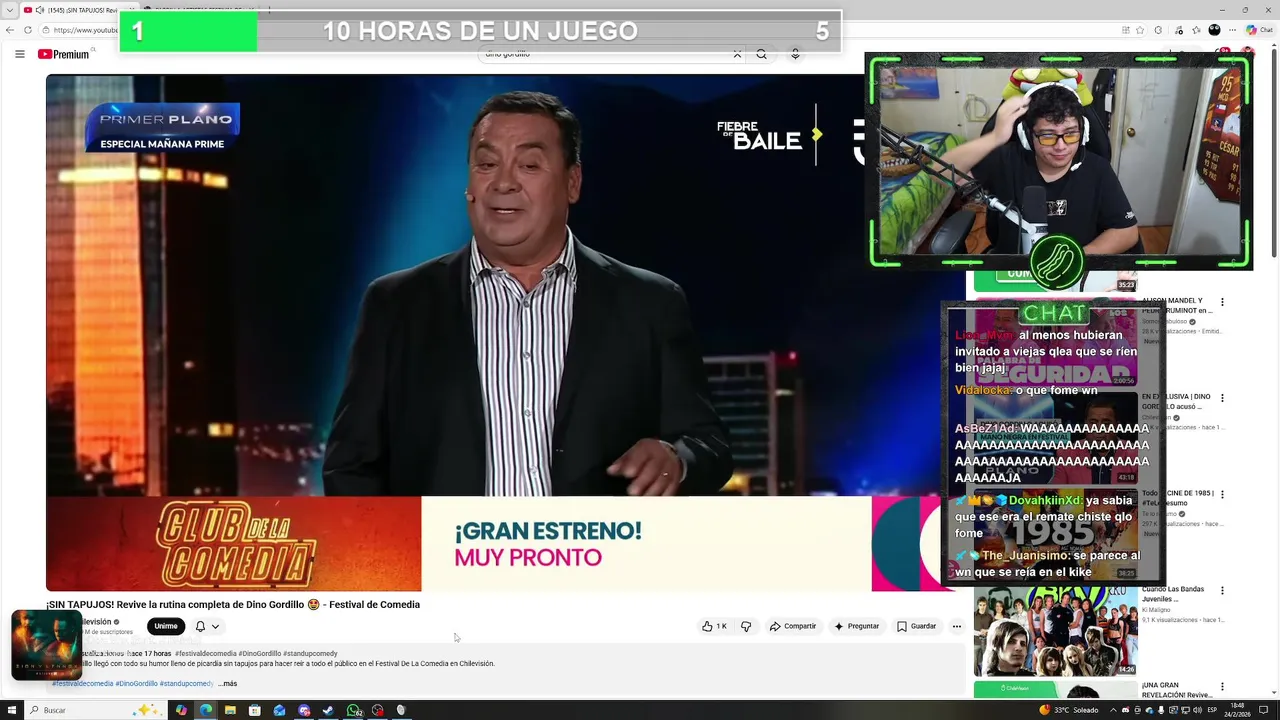The image size is (1280, 720).
Task: Start voice search with the microphone icon
Action: point(795,54)
